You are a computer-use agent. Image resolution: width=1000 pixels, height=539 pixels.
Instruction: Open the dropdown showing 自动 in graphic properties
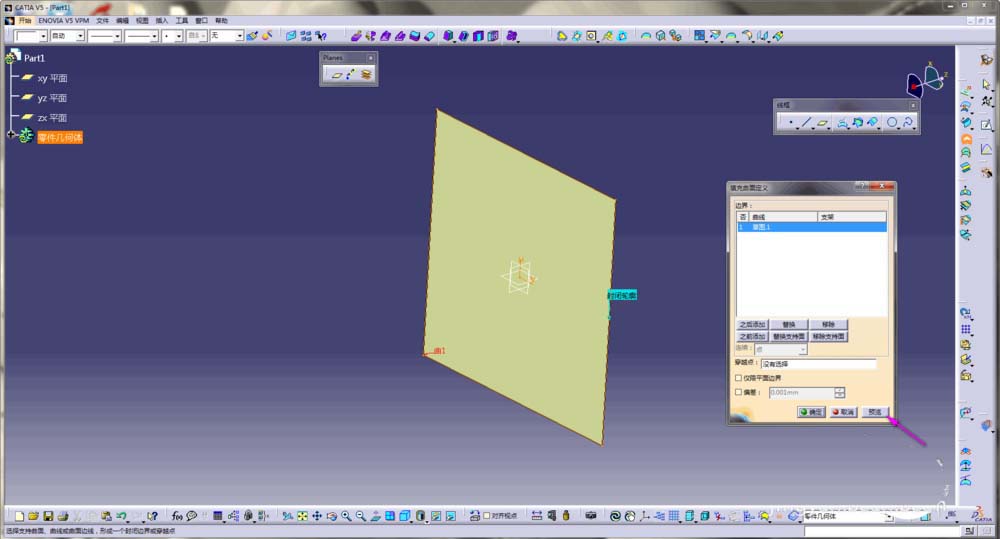click(x=80, y=36)
